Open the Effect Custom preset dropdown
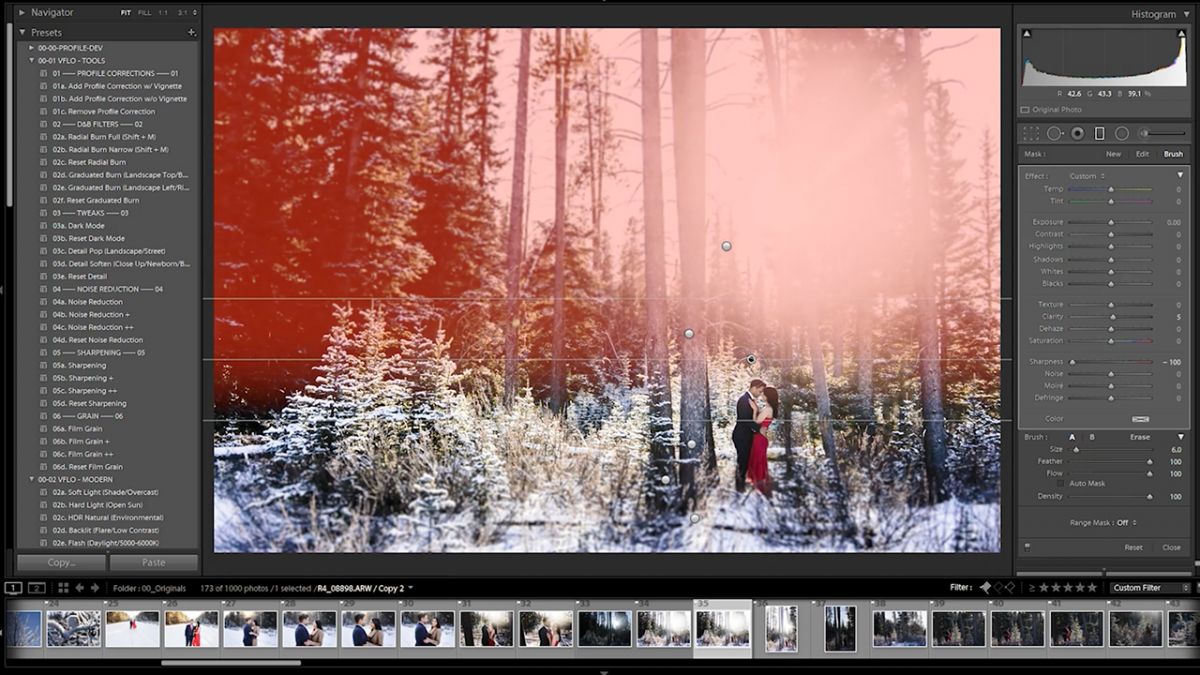Image resolution: width=1200 pixels, height=675 pixels. (x=1087, y=176)
